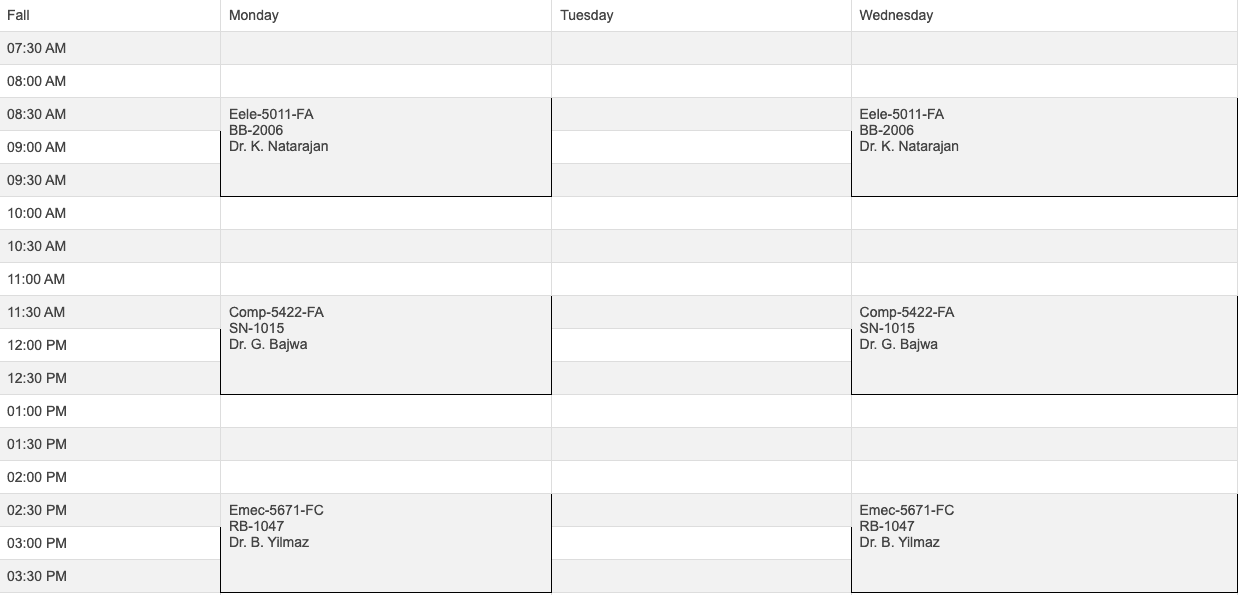Click the Monday column header

tap(386, 16)
